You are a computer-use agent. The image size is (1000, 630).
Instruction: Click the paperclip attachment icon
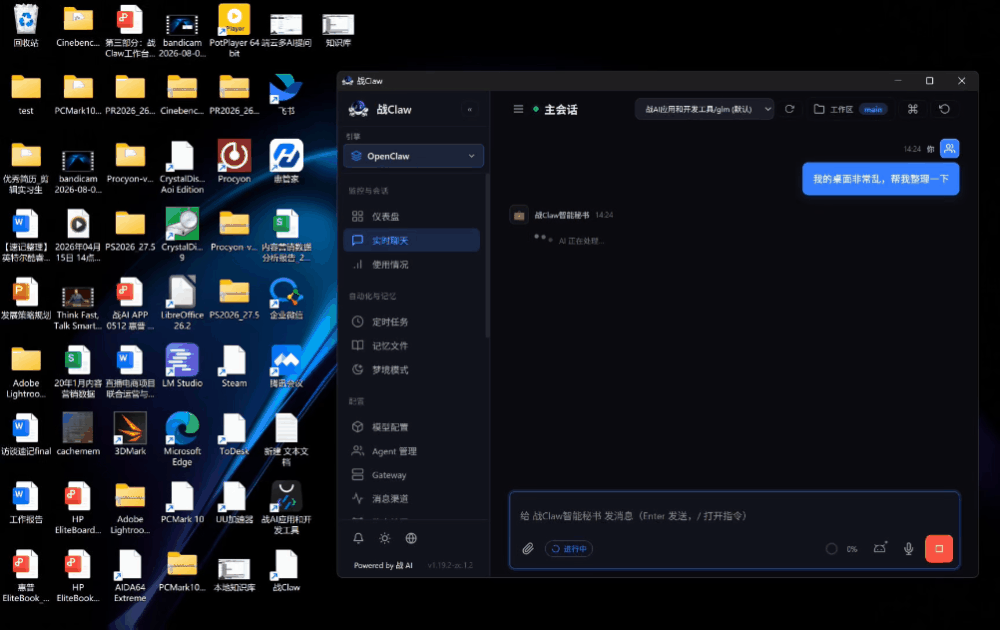pyautogui.click(x=528, y=548)
